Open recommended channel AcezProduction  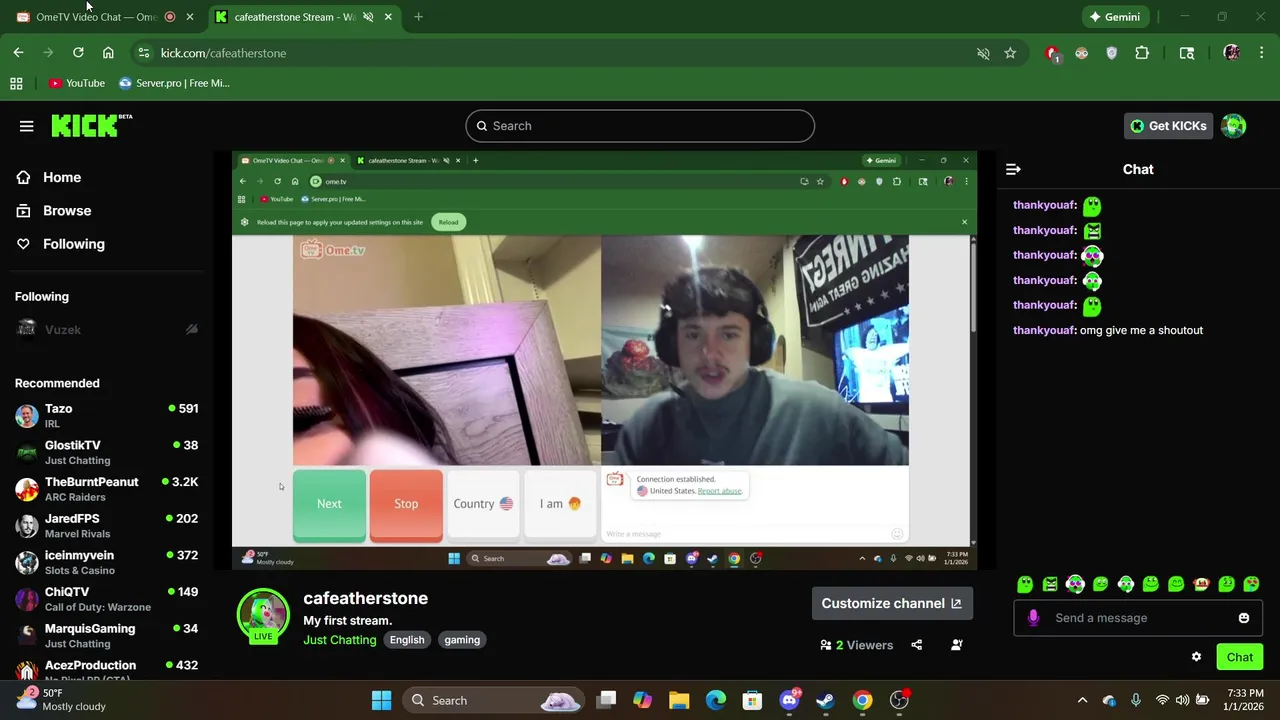pos(107,669)
